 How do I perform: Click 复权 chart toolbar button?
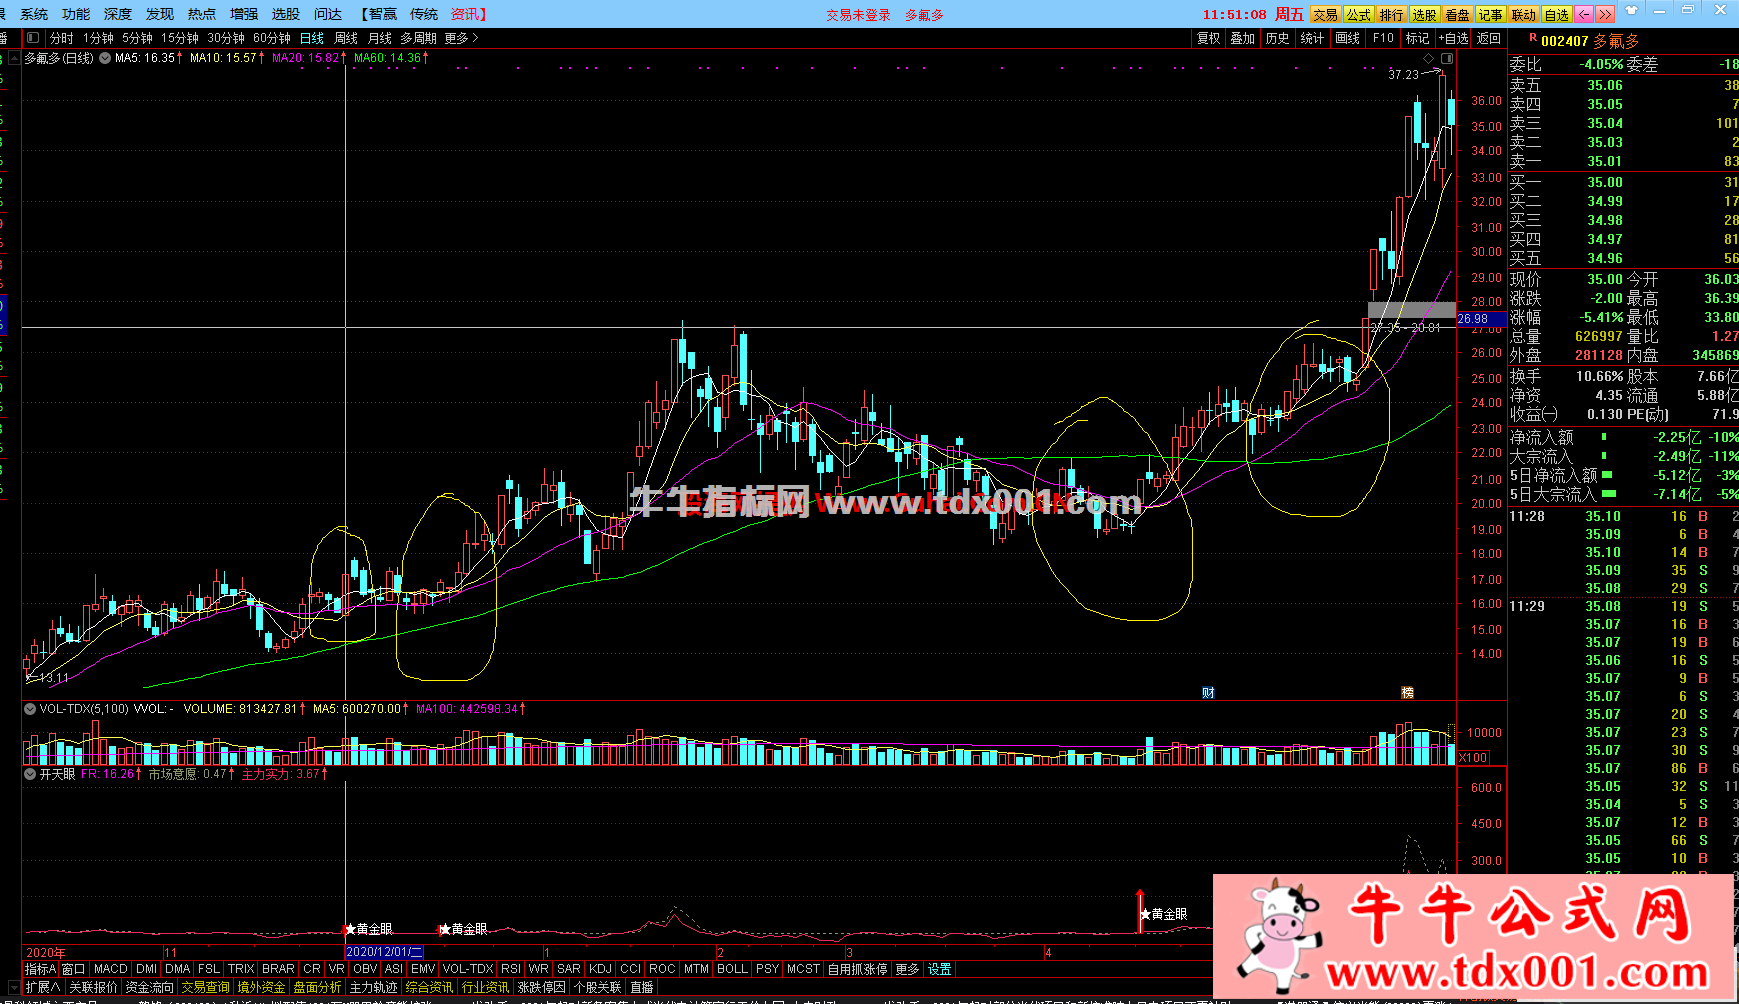tap(1209, 38)
